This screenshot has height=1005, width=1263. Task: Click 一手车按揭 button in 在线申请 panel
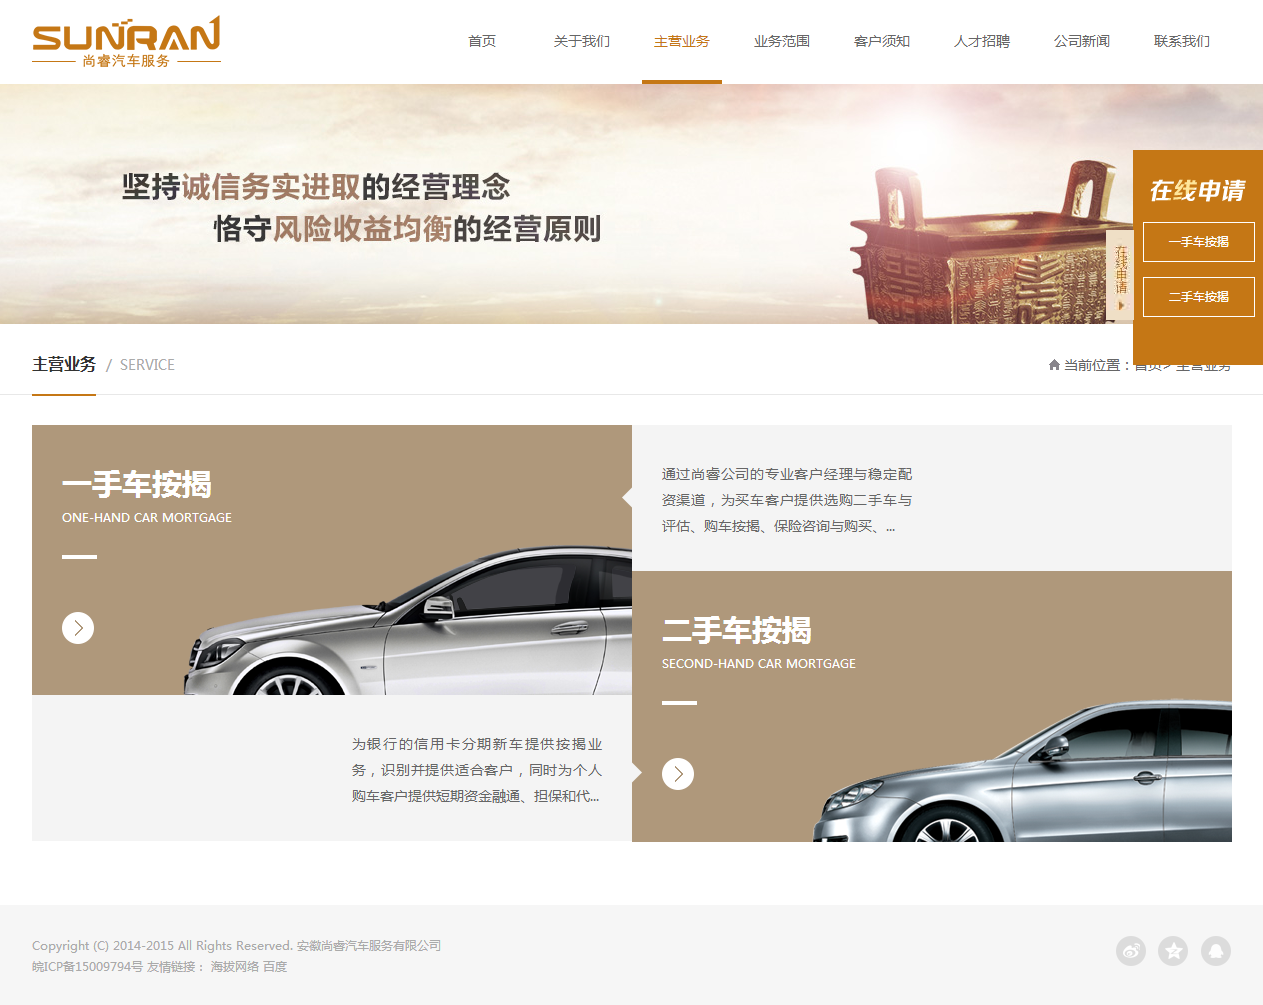[x=1198, y=242]
